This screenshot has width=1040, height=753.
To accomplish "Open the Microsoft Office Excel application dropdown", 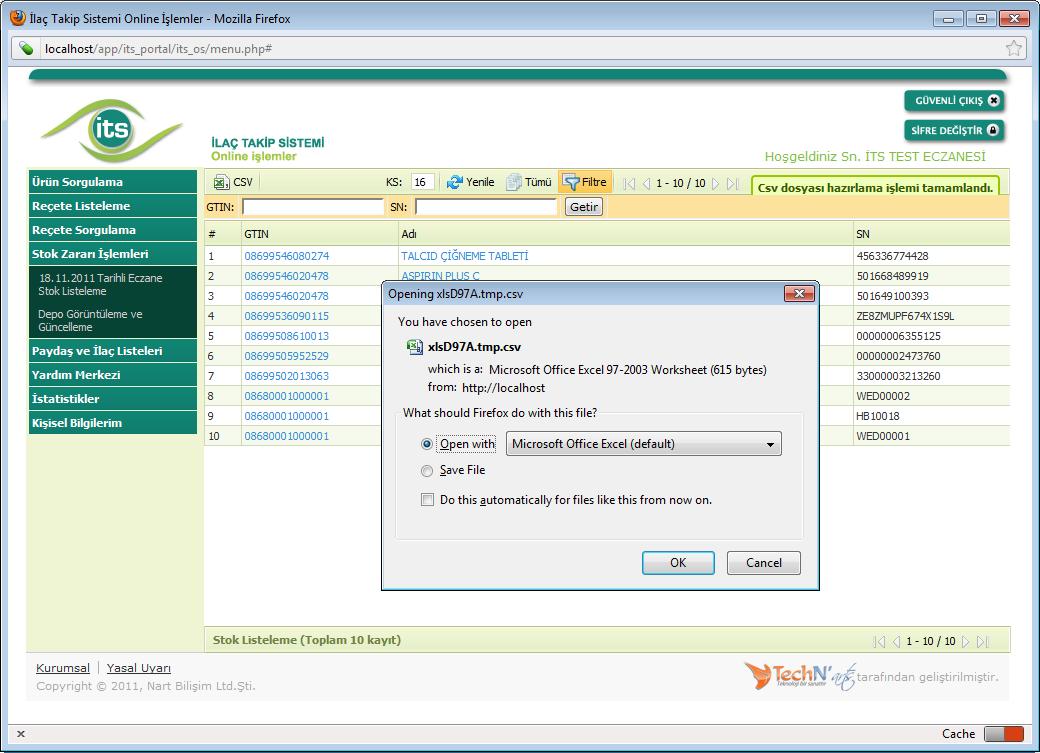I will coord(643,444).
